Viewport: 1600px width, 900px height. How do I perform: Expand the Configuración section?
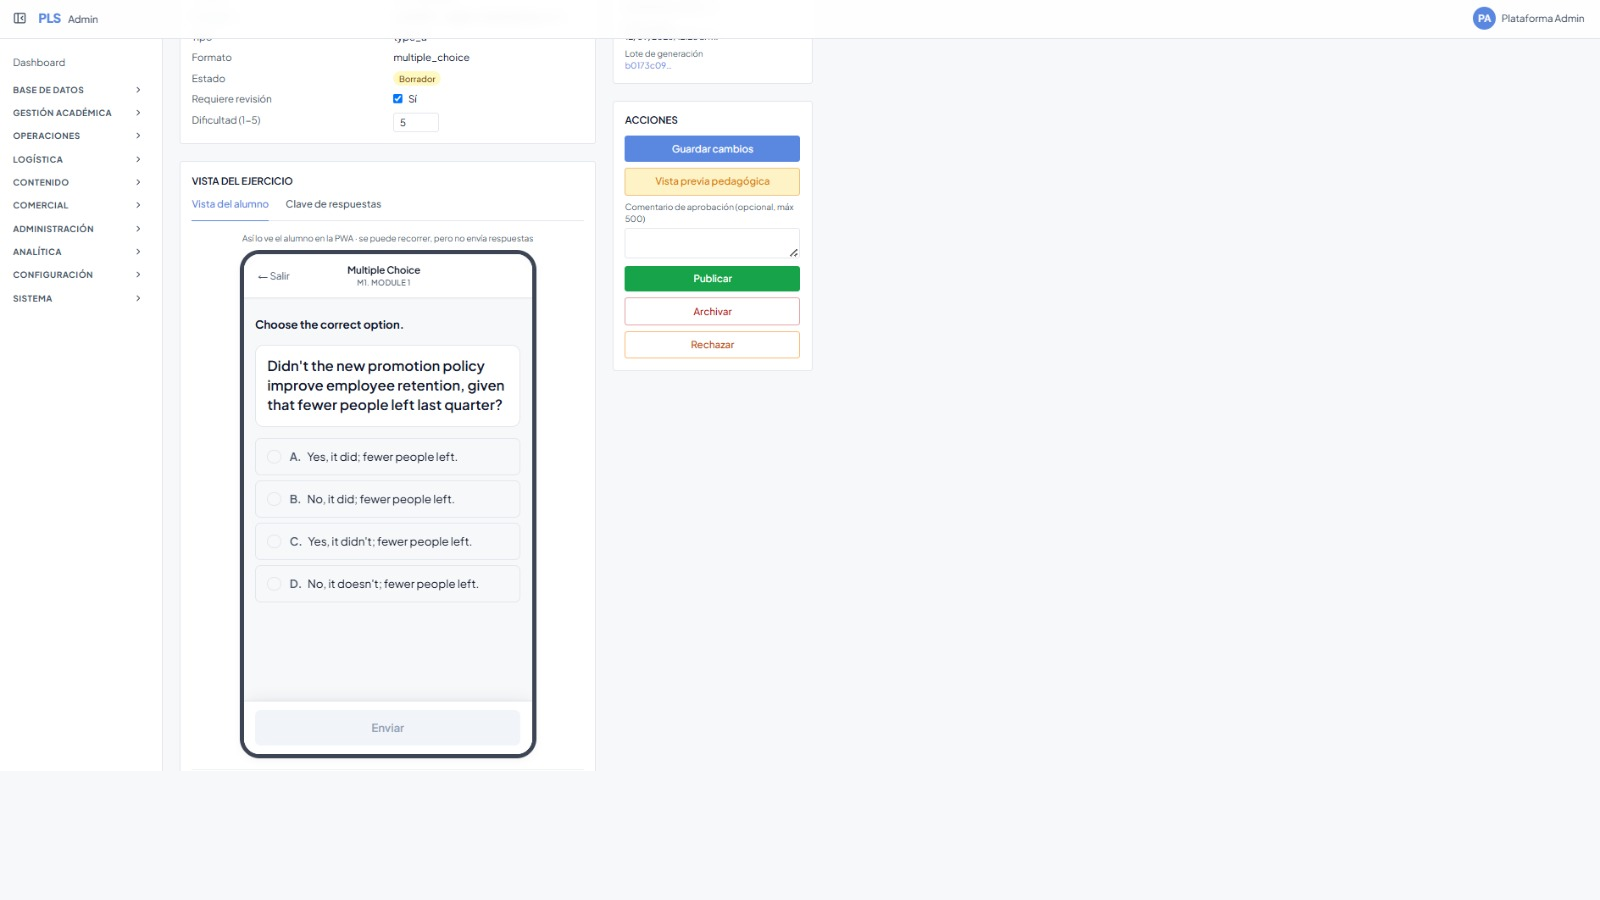77,275
